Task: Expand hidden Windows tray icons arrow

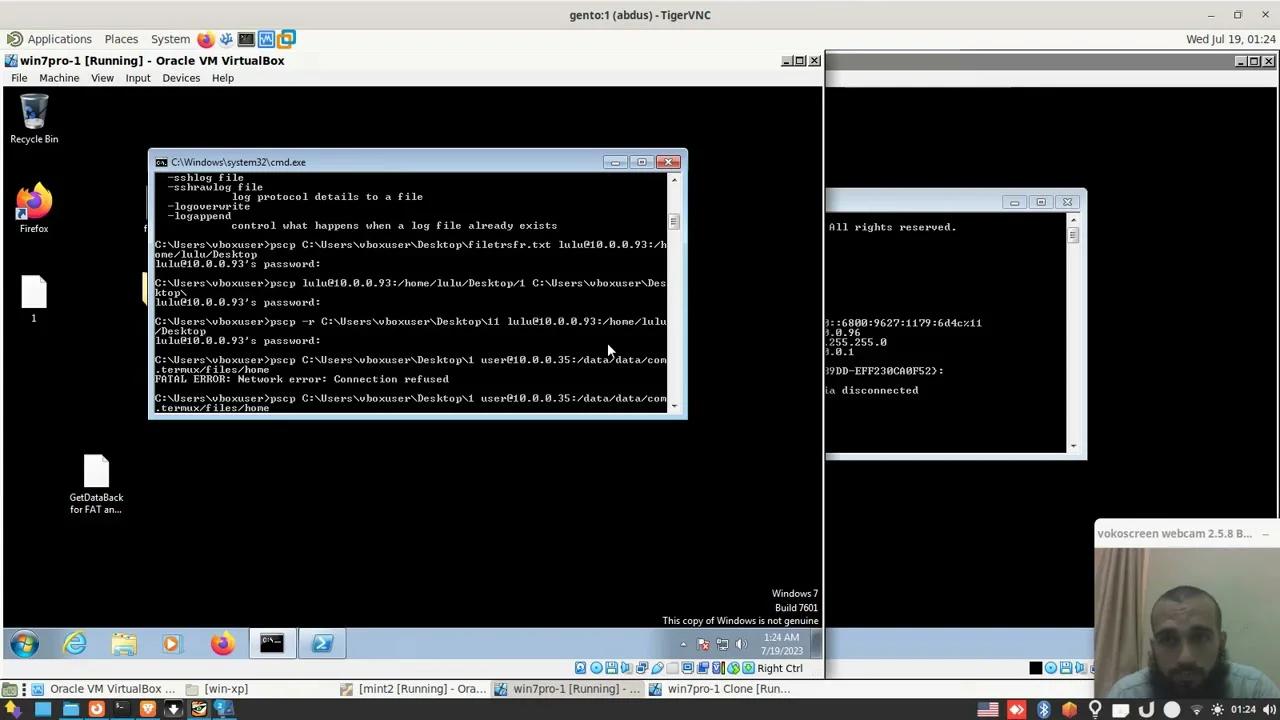Action: [683, 644]
